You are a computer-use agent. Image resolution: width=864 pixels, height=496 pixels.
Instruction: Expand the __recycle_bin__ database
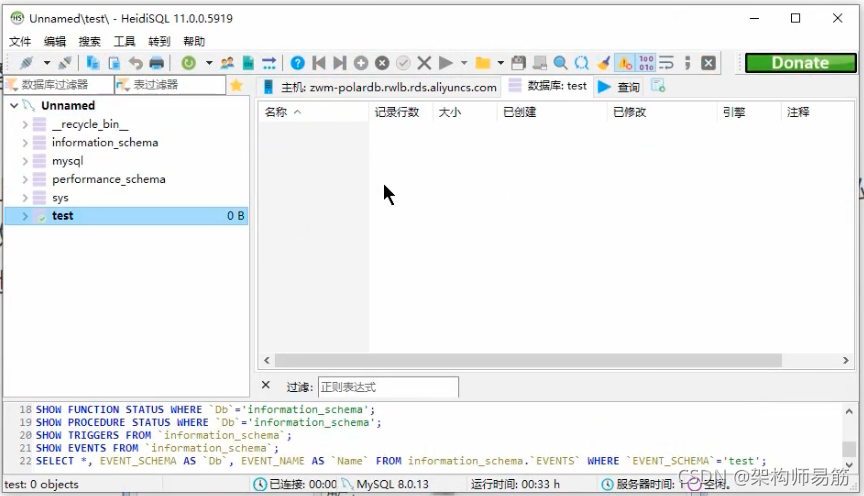point(25,125)
